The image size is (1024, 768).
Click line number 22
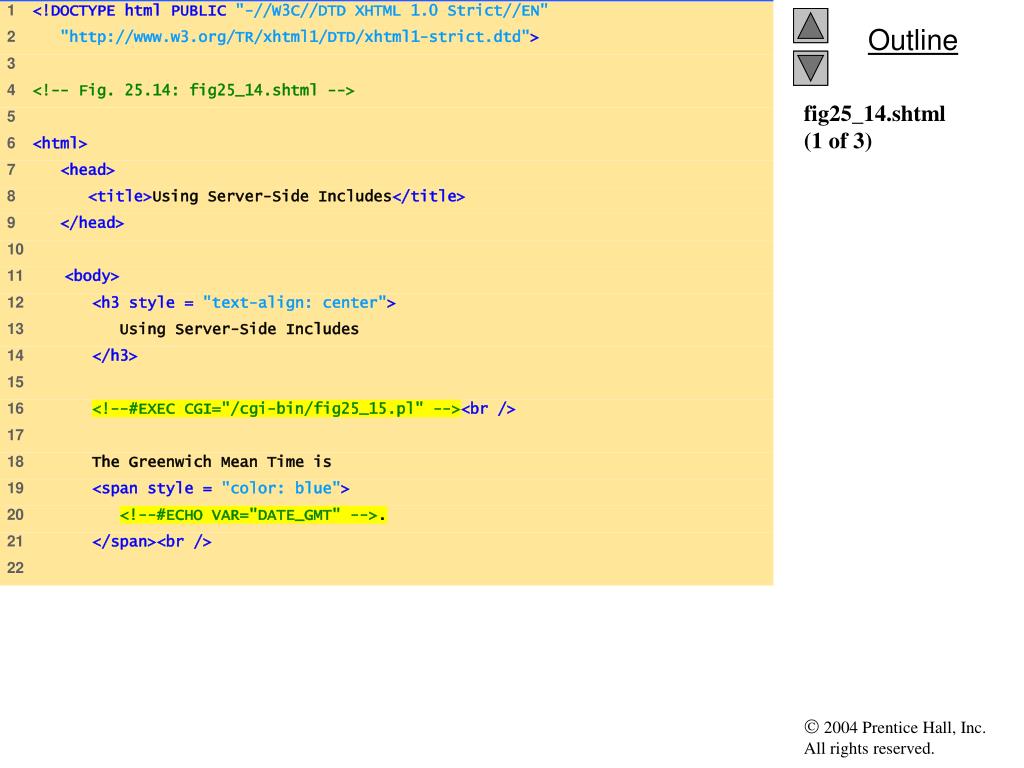(15, 568)
